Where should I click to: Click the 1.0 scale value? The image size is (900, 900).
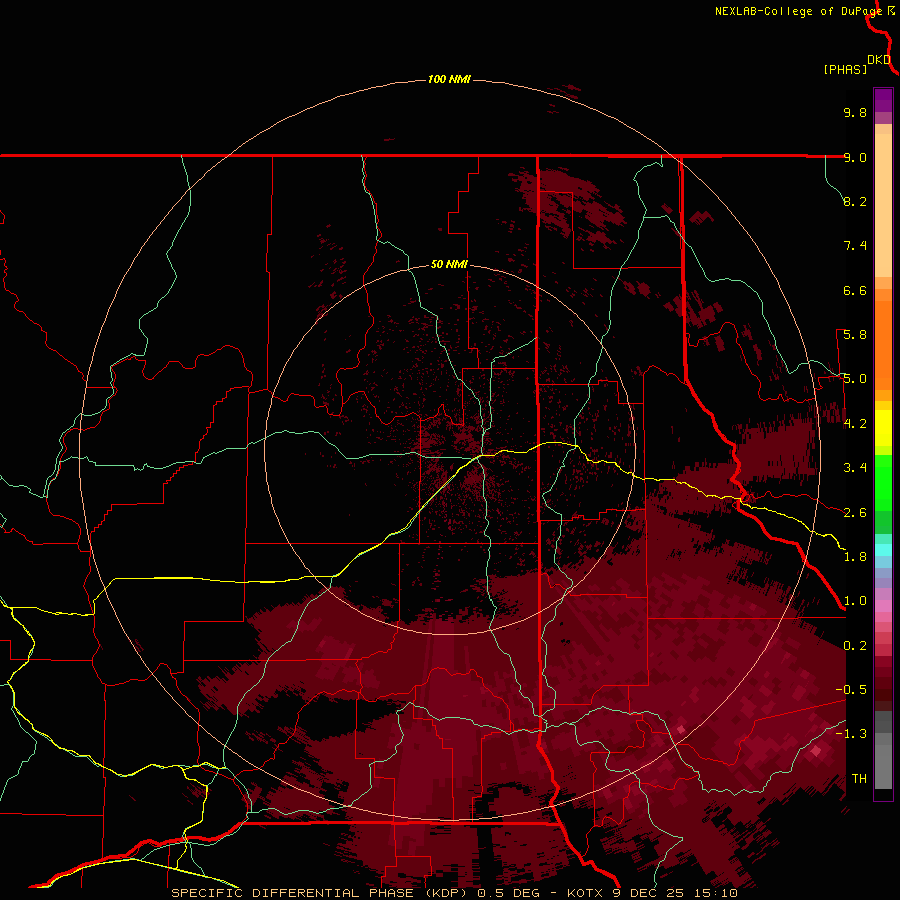pos(855,601)
